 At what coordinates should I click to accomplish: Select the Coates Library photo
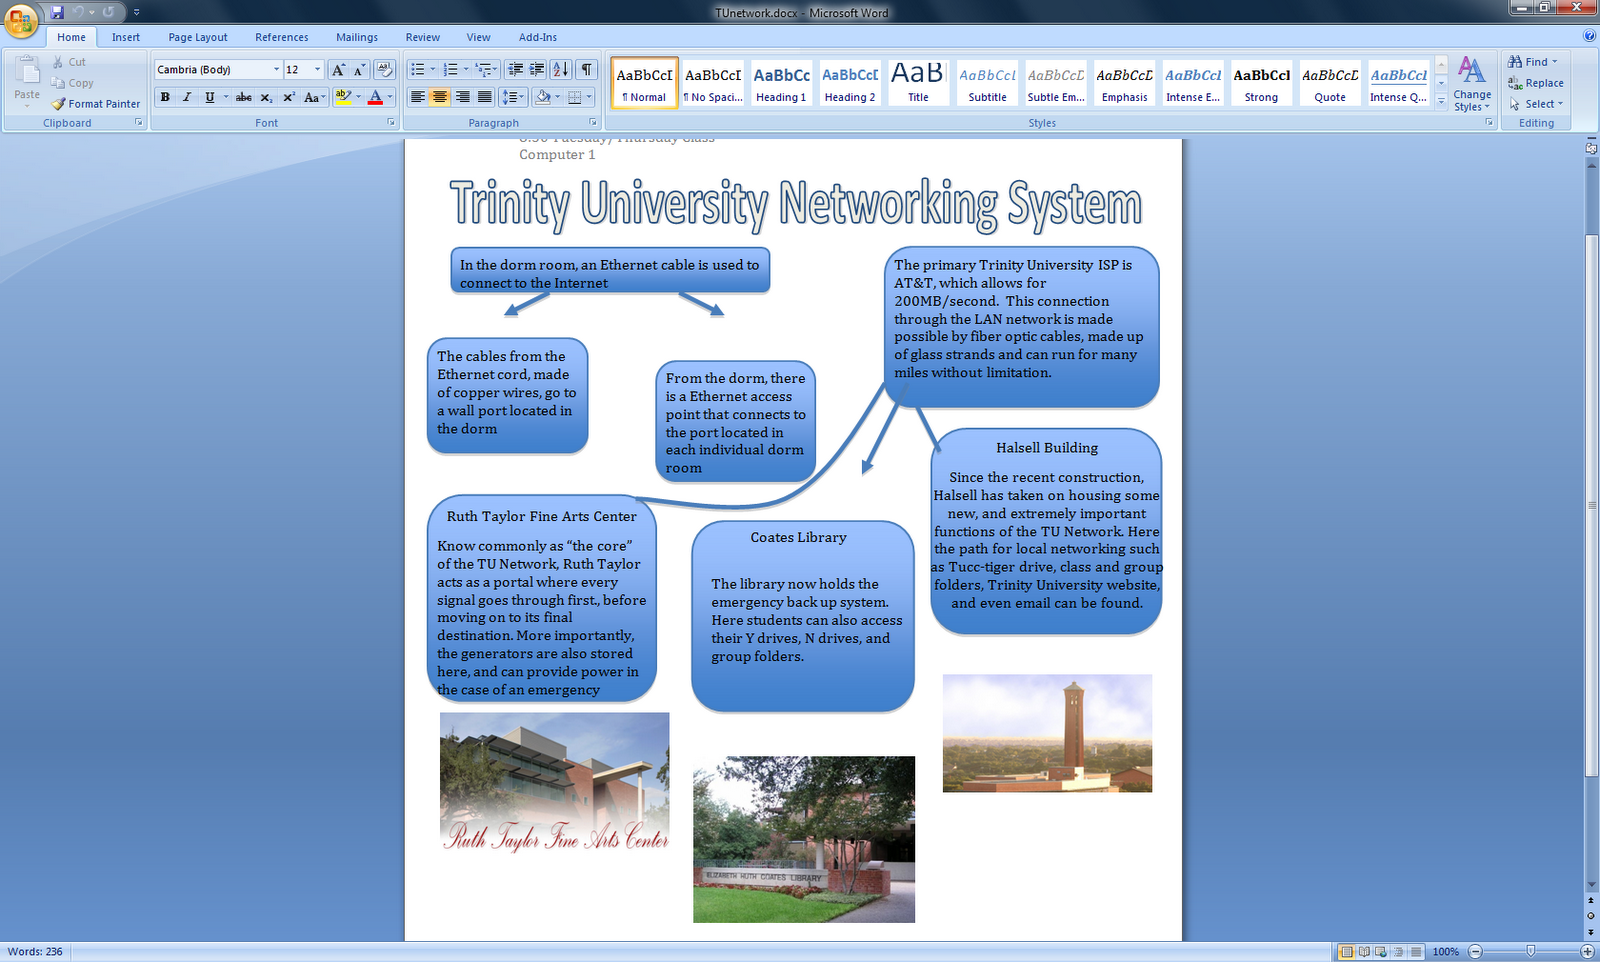(804, 839)
